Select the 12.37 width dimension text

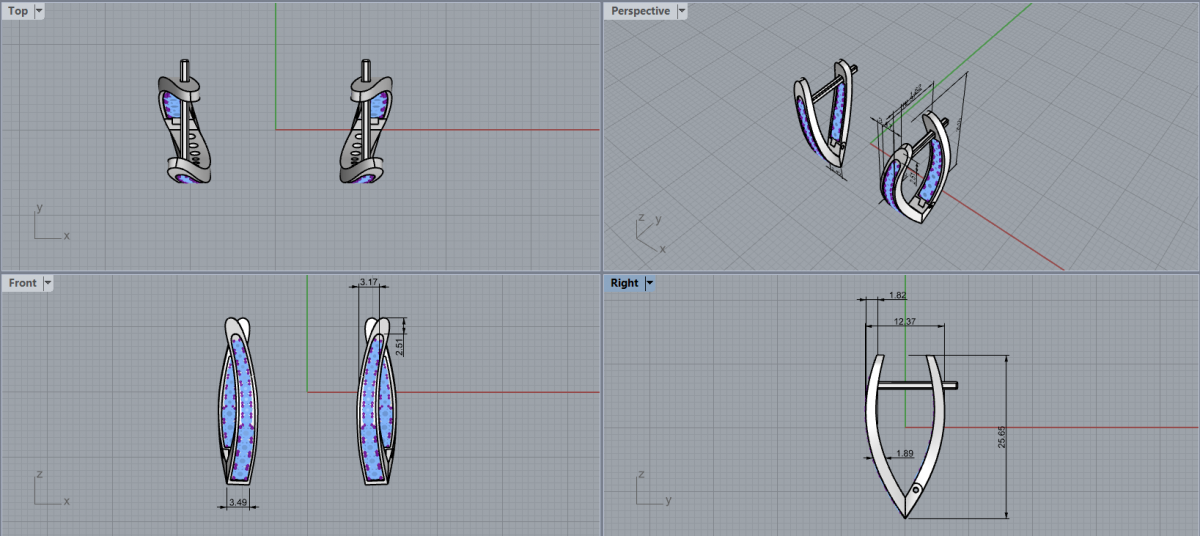(x=904, y=321)
